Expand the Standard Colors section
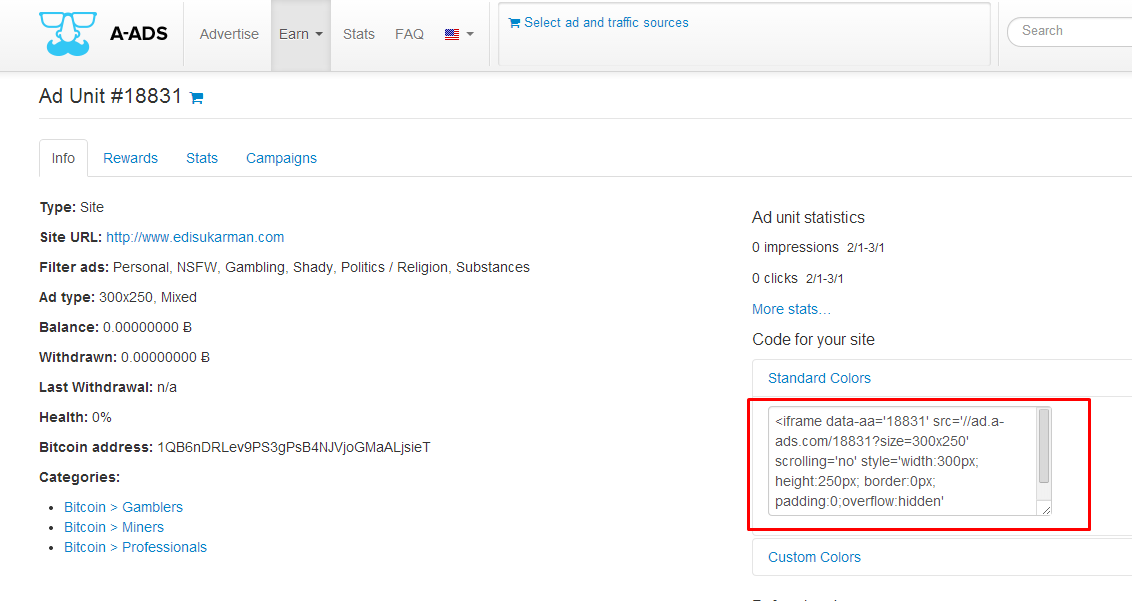The height and width of the screenshot is (601, 1132). 819,378
